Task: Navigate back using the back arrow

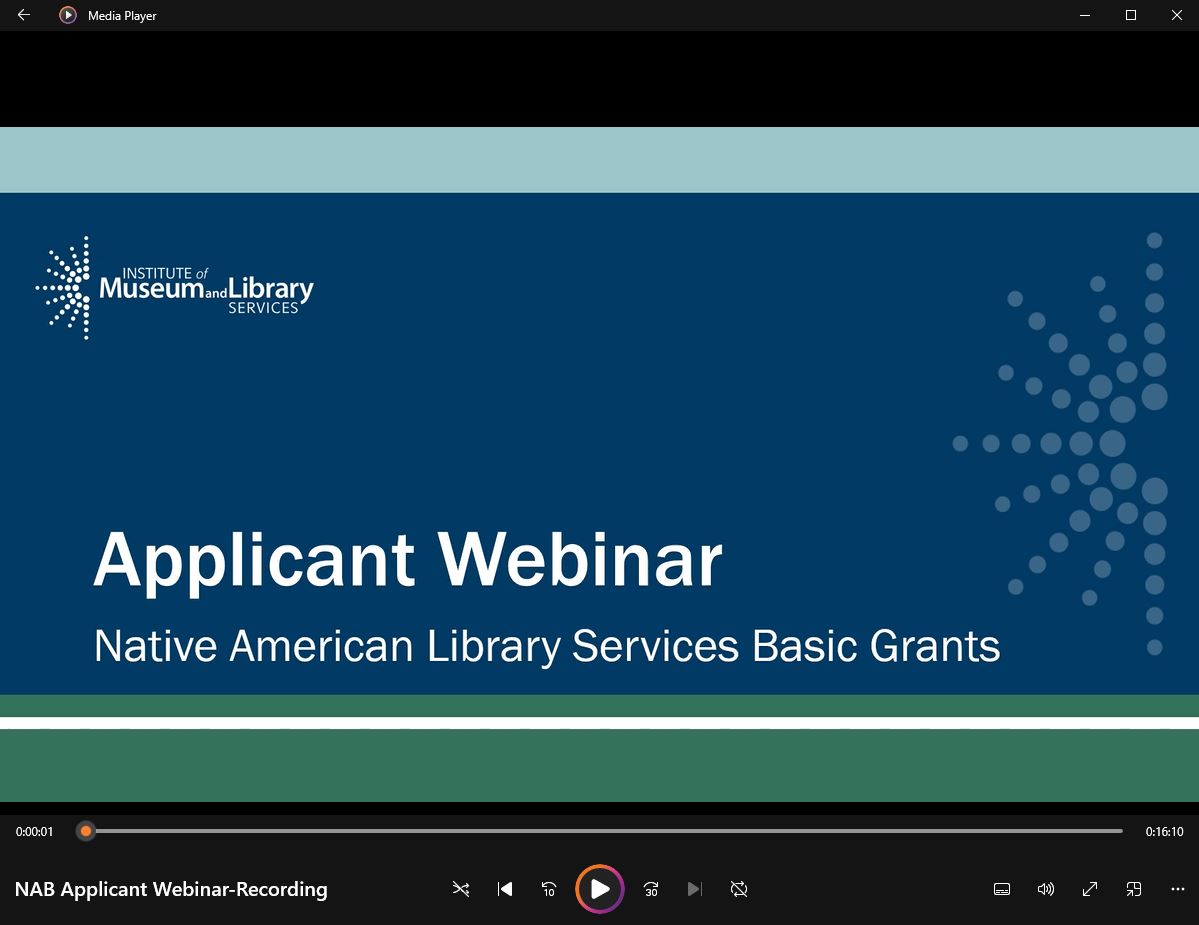Action: coord(23,15)
